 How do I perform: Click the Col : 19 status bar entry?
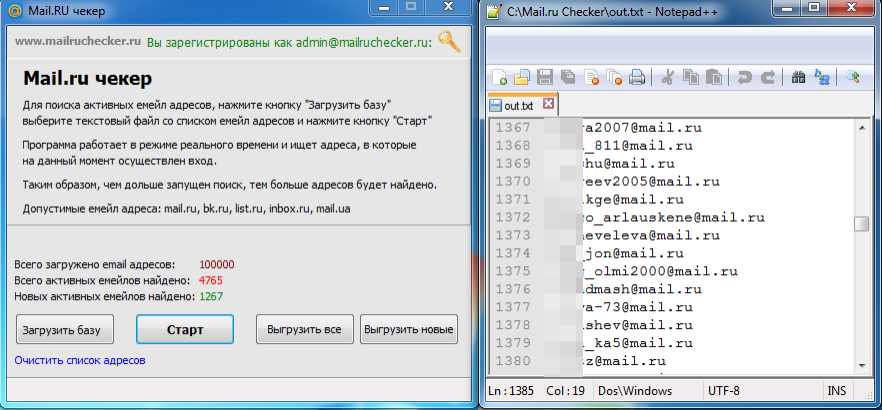565,390
